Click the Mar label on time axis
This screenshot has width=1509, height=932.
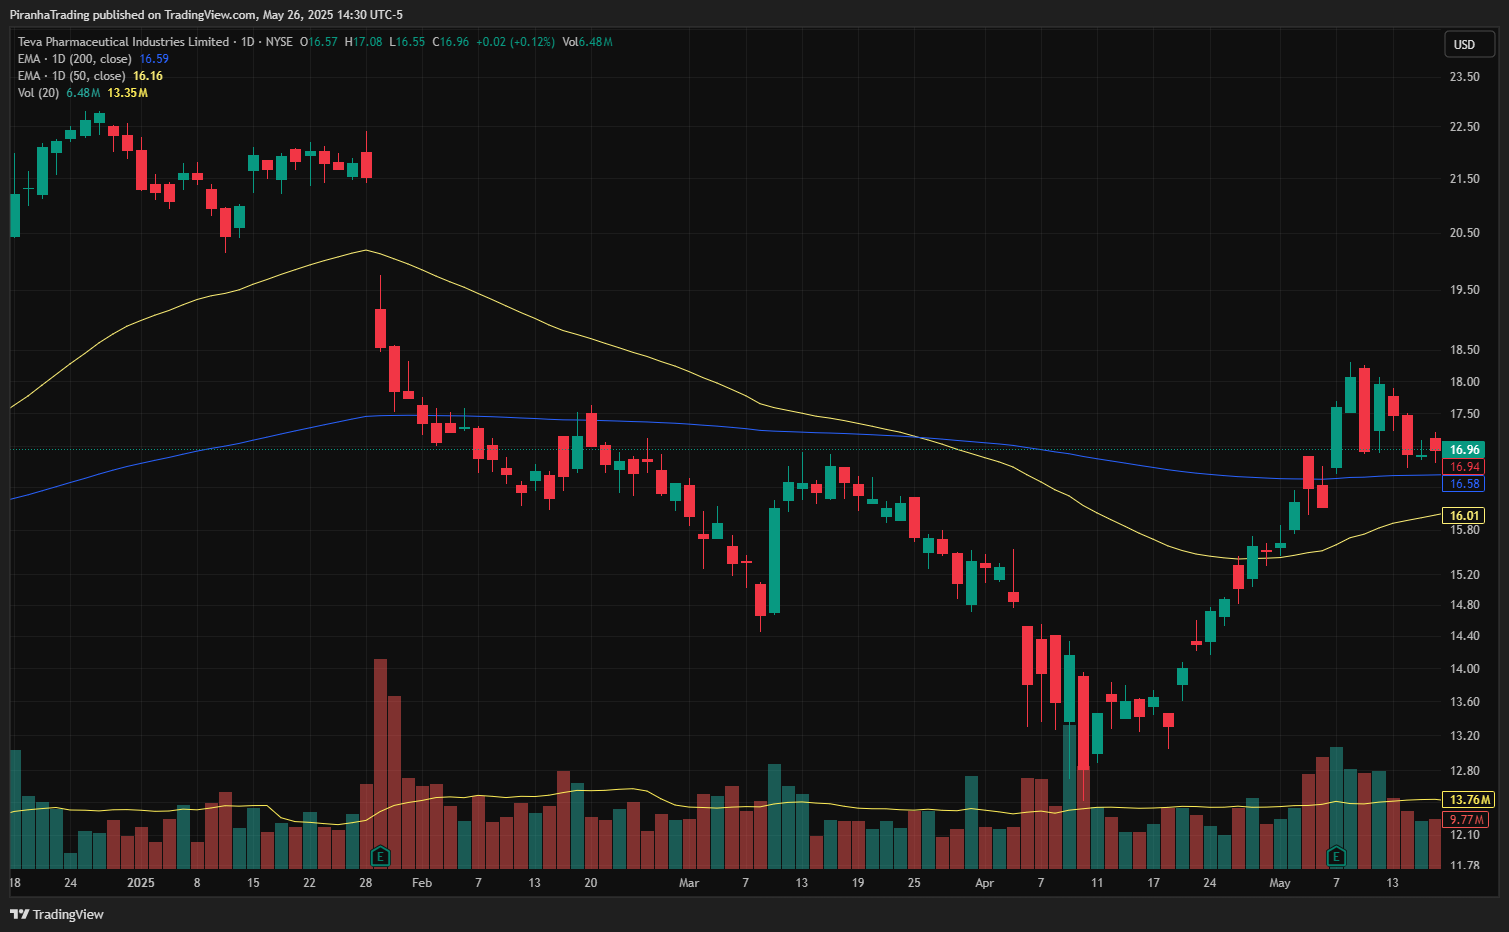[689, 883]
